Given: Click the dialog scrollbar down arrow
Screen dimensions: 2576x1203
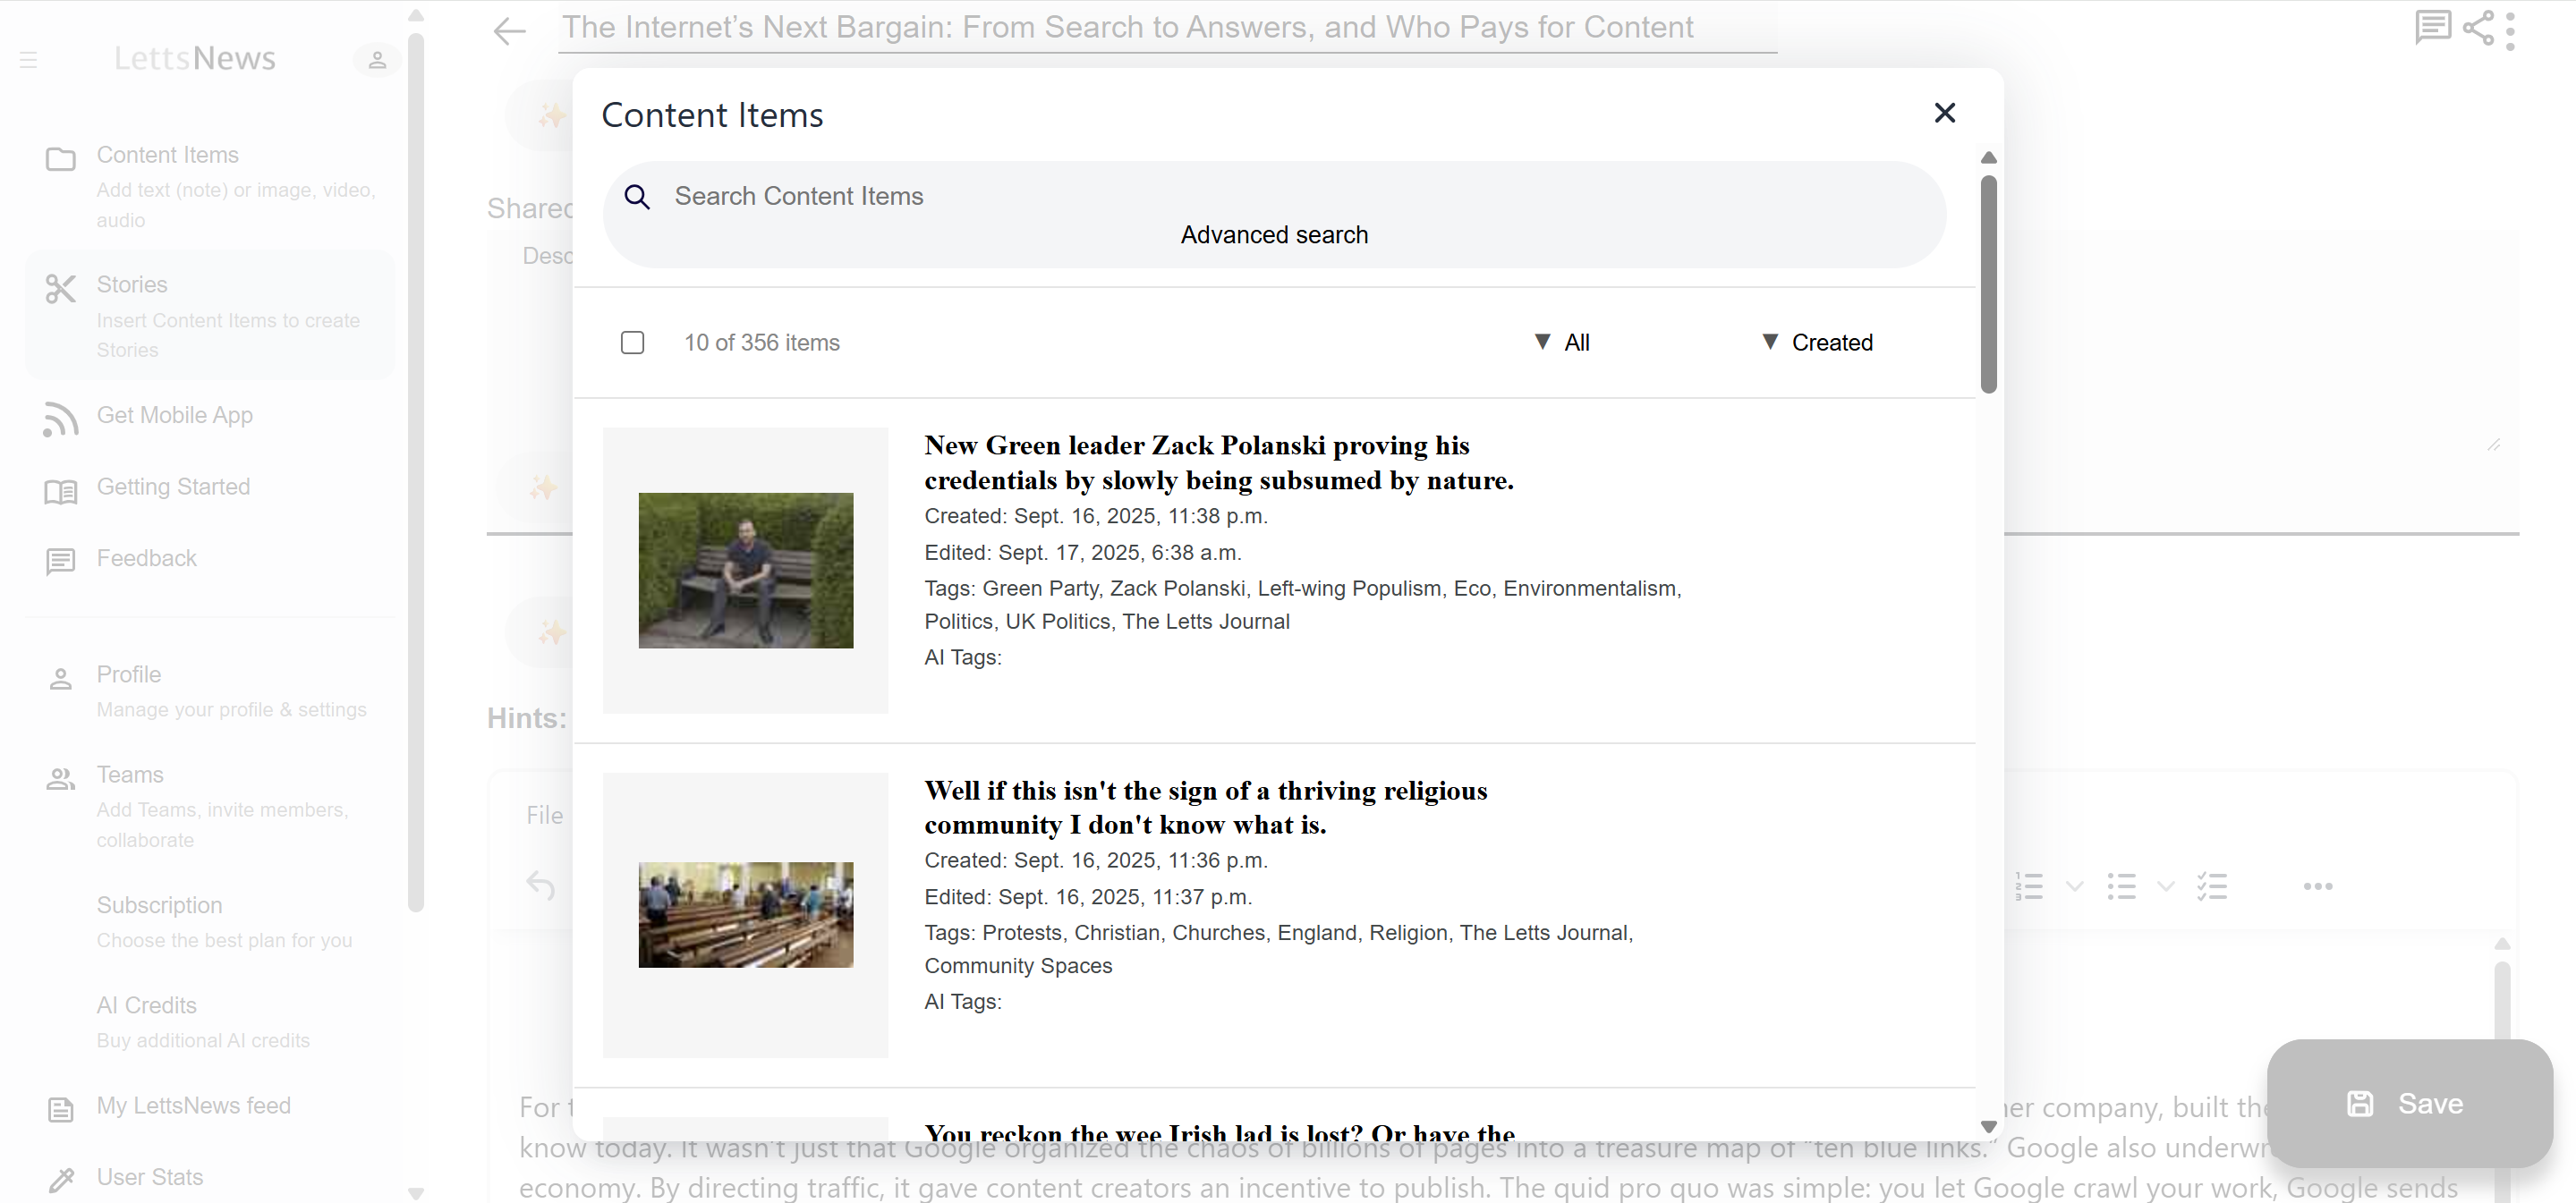Looking at the screenshot, I should point(1989,1127).
